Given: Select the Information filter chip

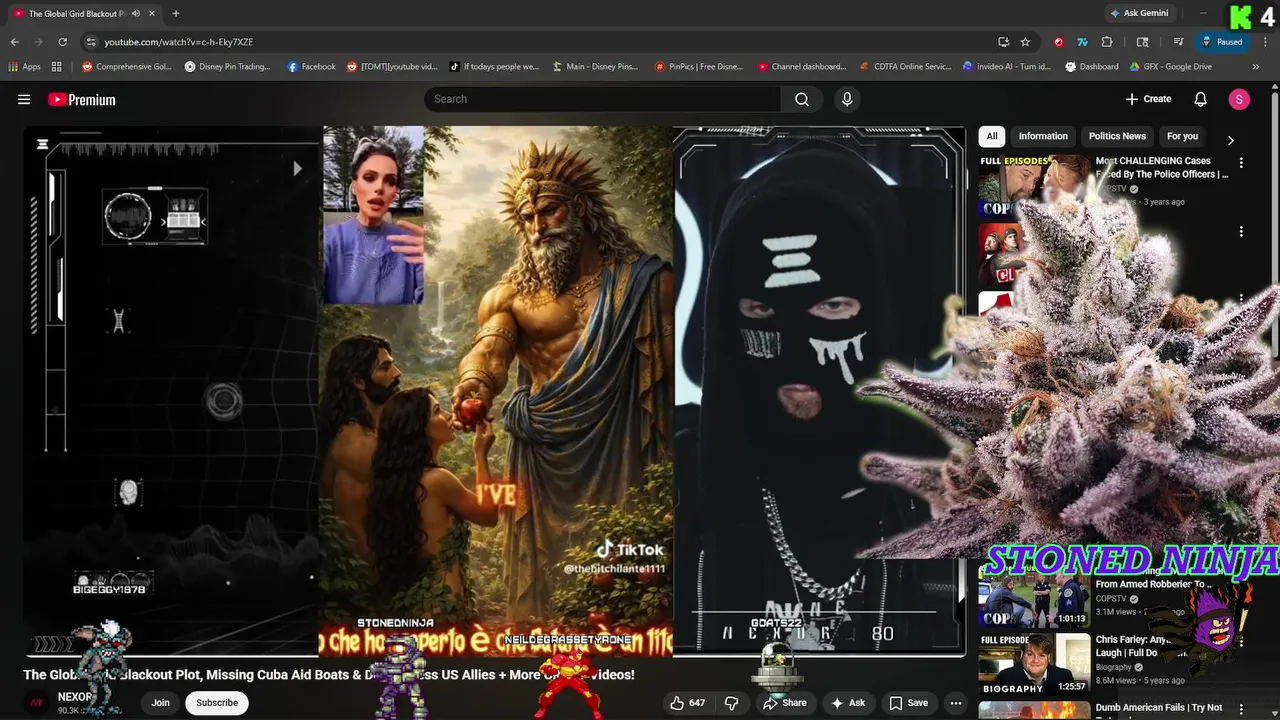Looking at the screenshot, I should (x=1043, y=136).
